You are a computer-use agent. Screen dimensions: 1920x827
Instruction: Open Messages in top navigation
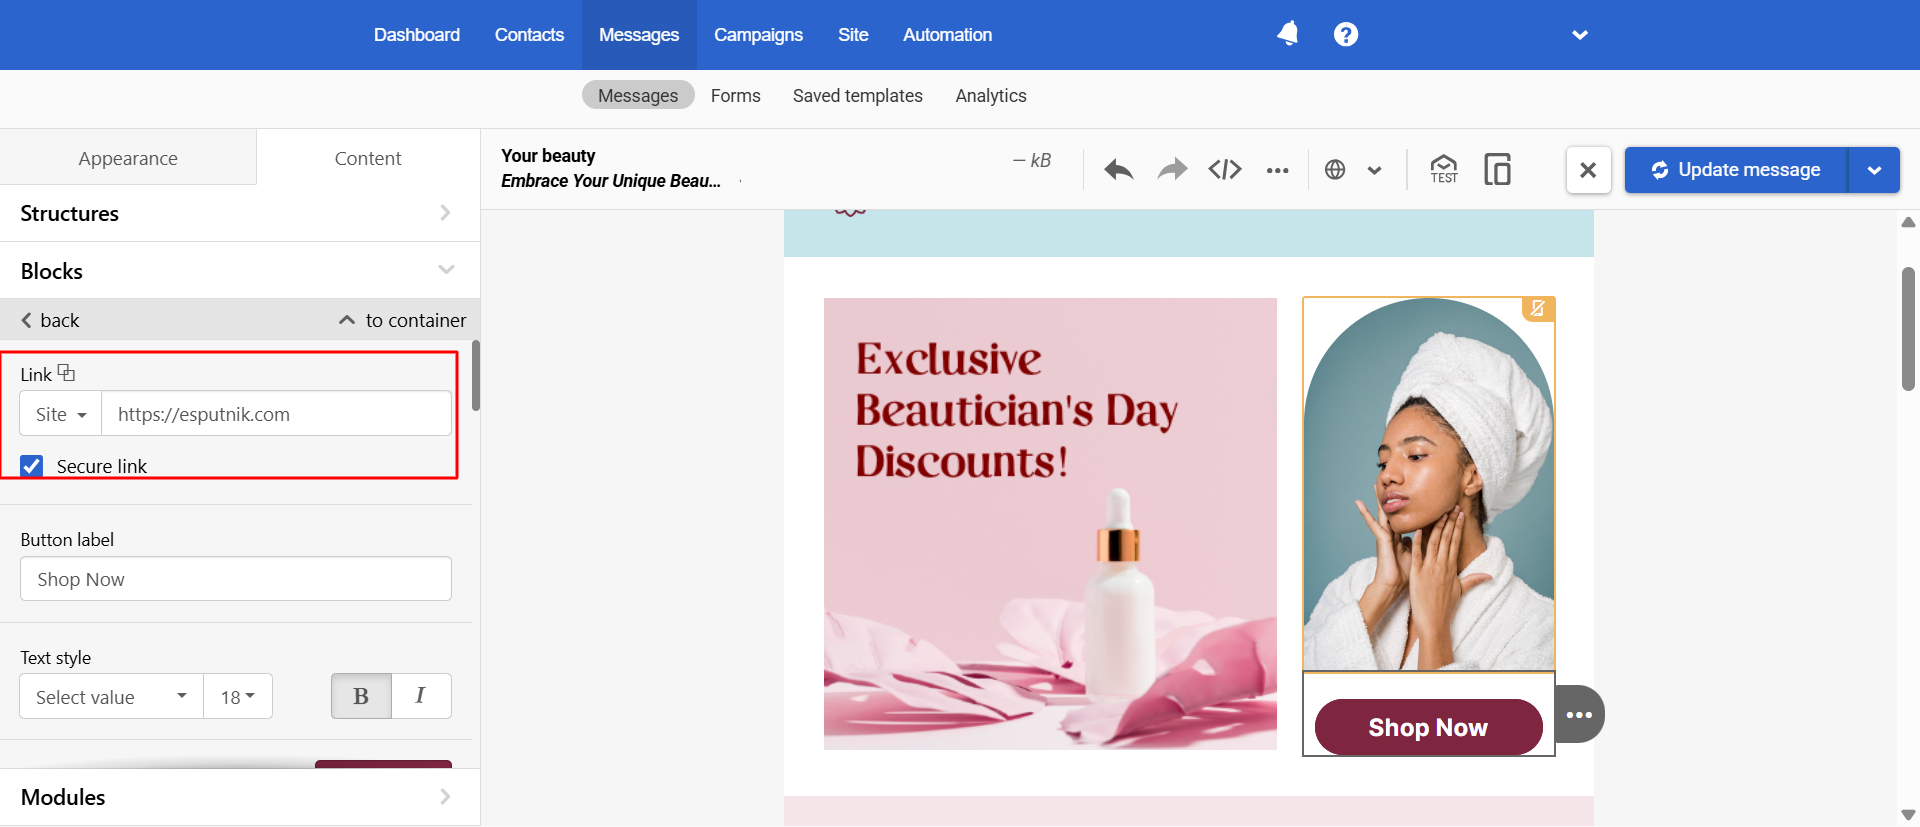[639, 35]
